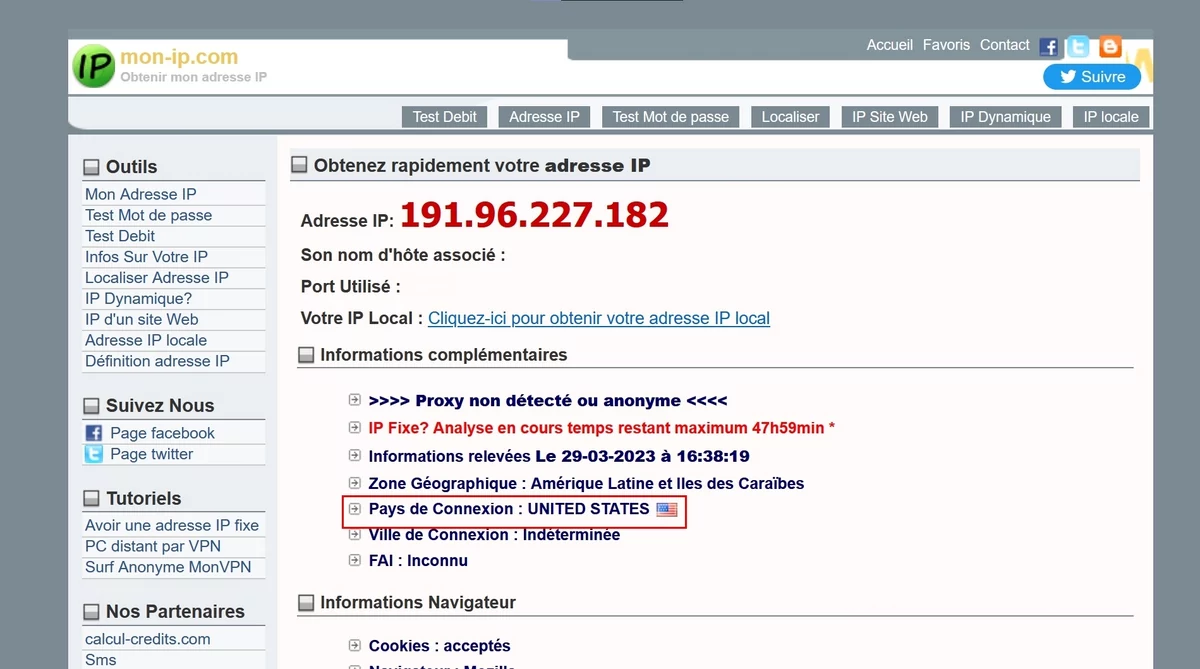Click square icon beside Obtenez rapidement heading
The width and height of the screenshot is (1200, 669).
(x=299, y=165)
